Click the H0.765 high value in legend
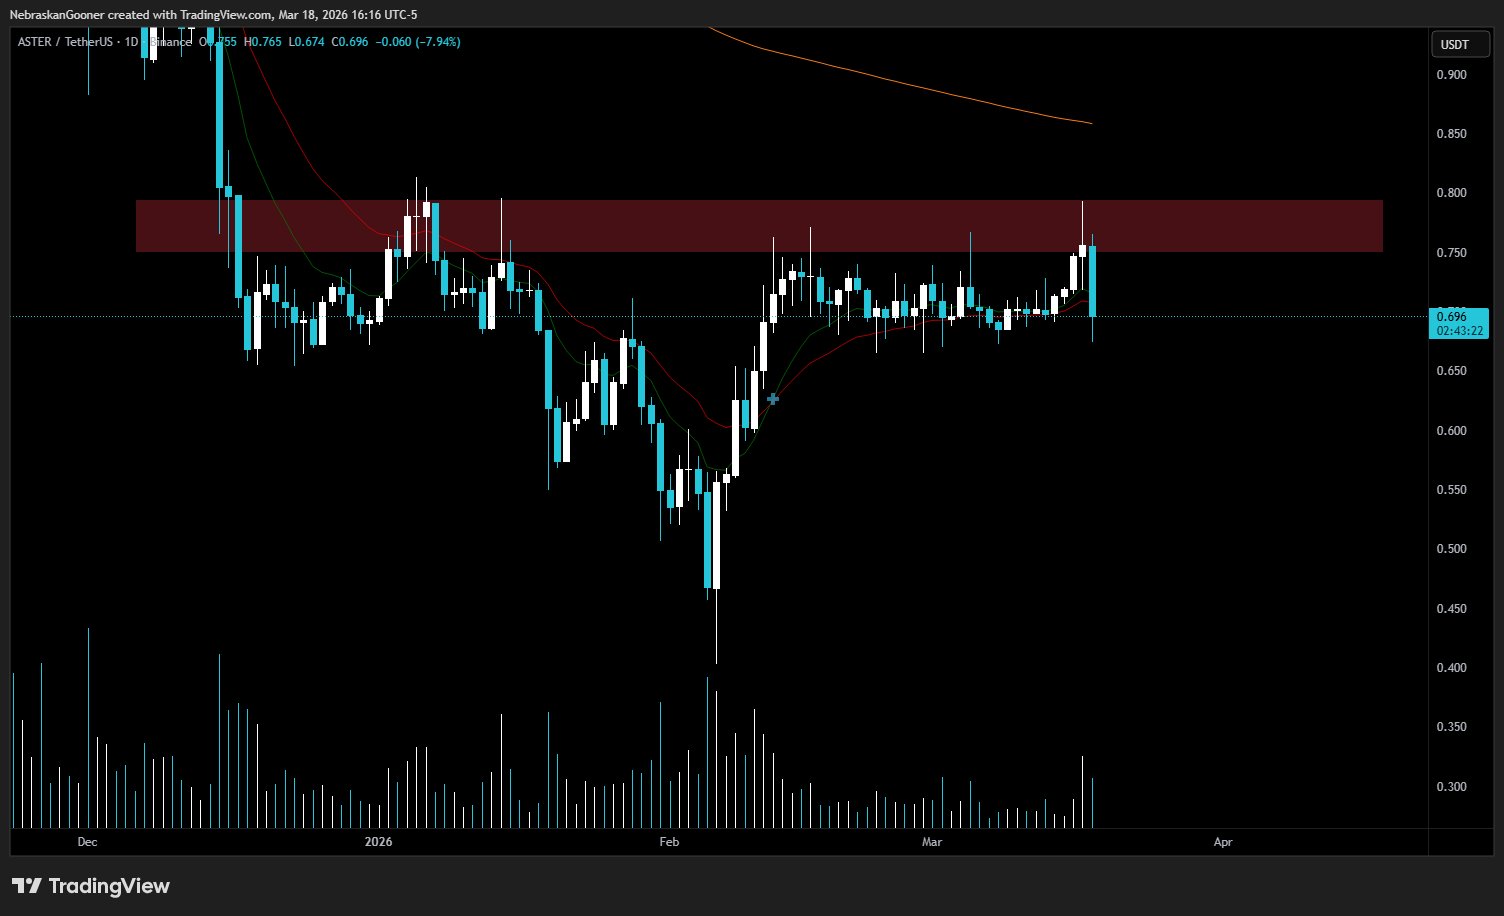This screenshot has width=1504, height=916. 263,42
